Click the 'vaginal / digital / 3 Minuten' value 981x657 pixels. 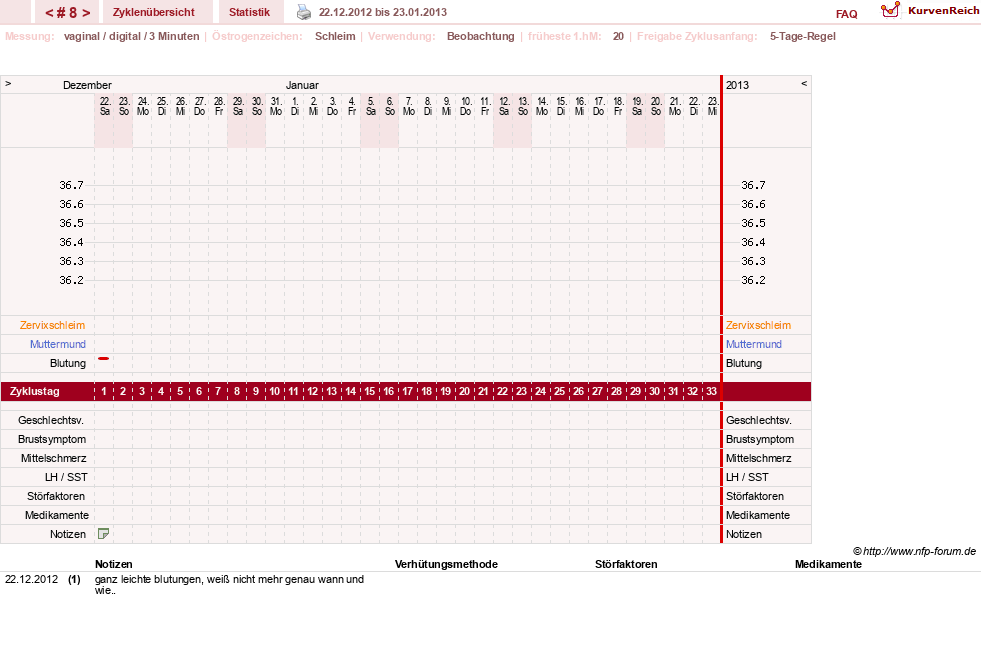[x=131, y=36]
